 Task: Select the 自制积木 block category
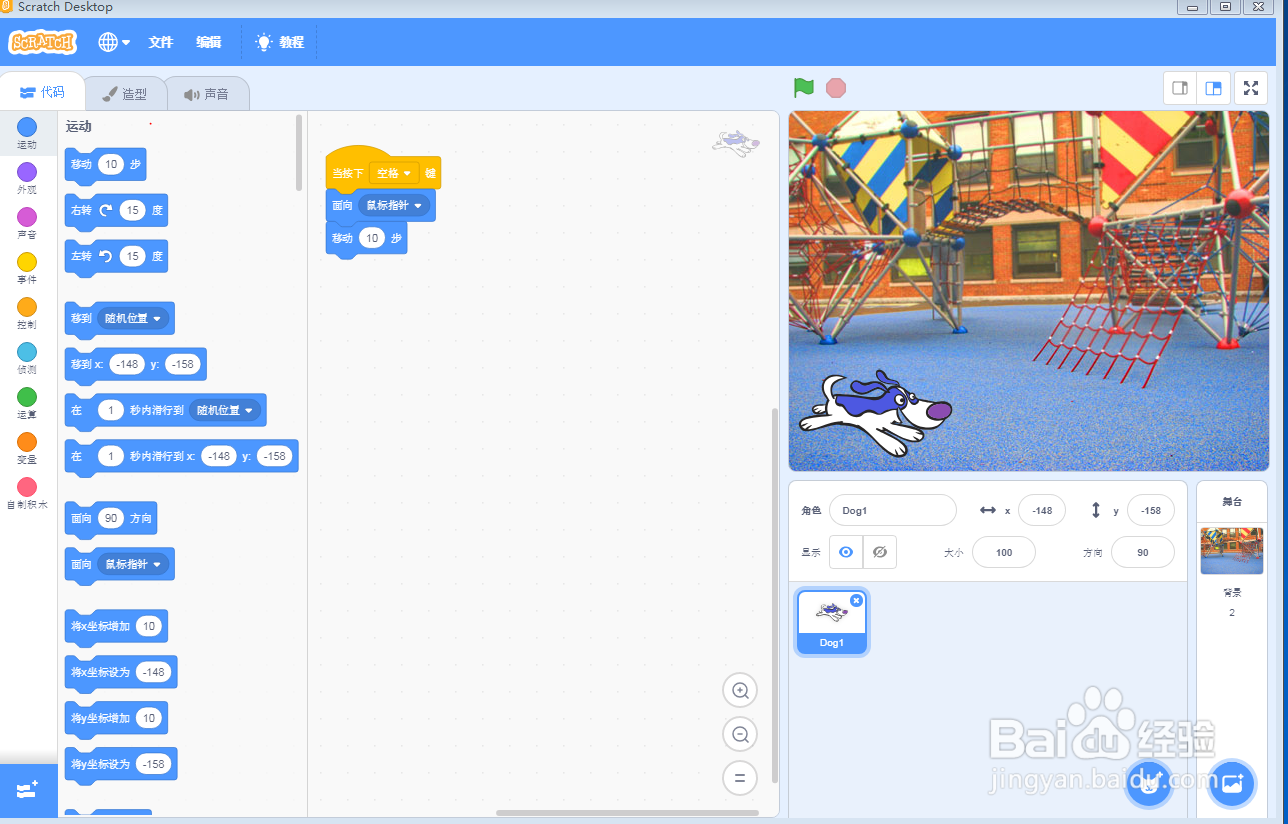27,494
